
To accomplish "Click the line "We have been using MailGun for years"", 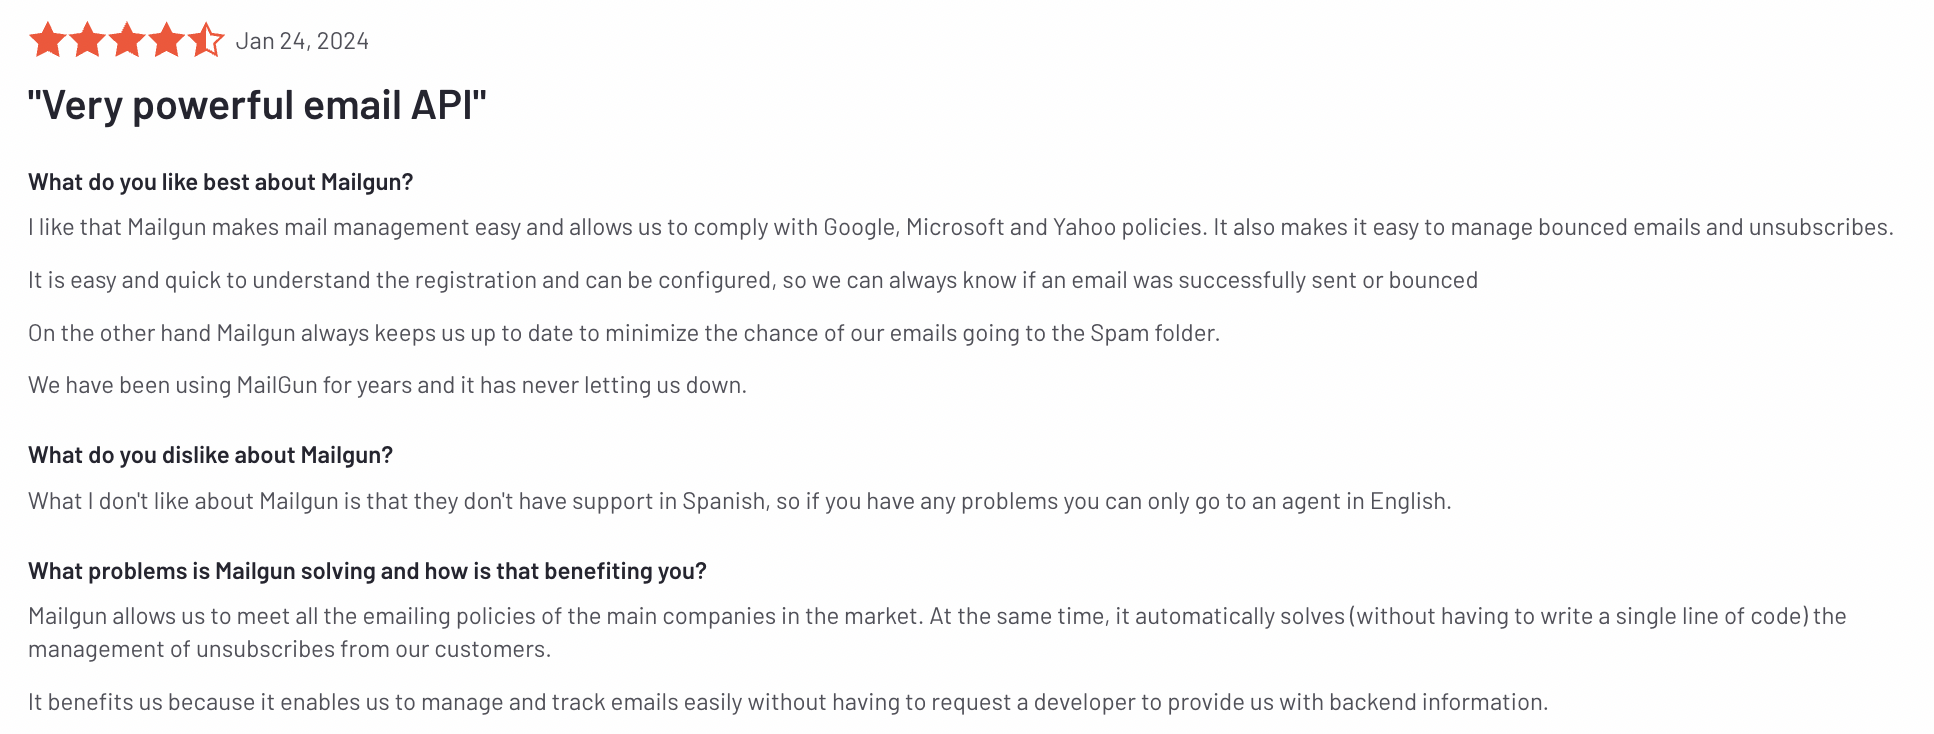I will (387, 386).
